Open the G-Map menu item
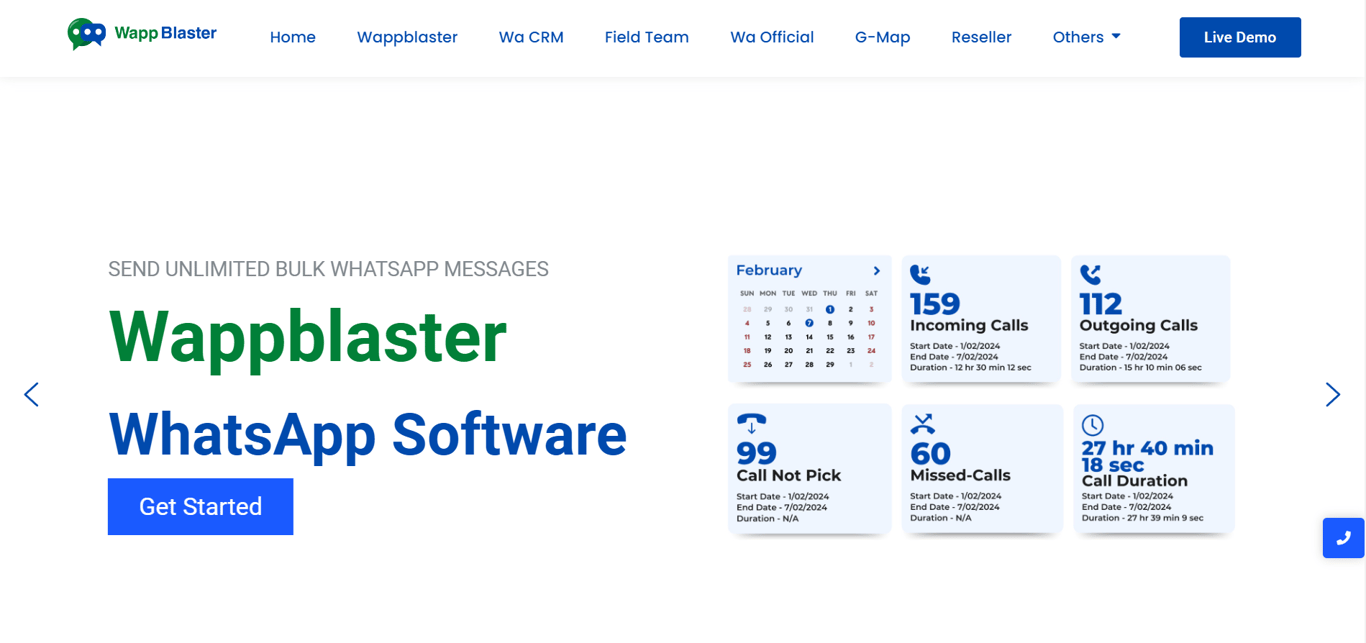 (x=882, y=37)
